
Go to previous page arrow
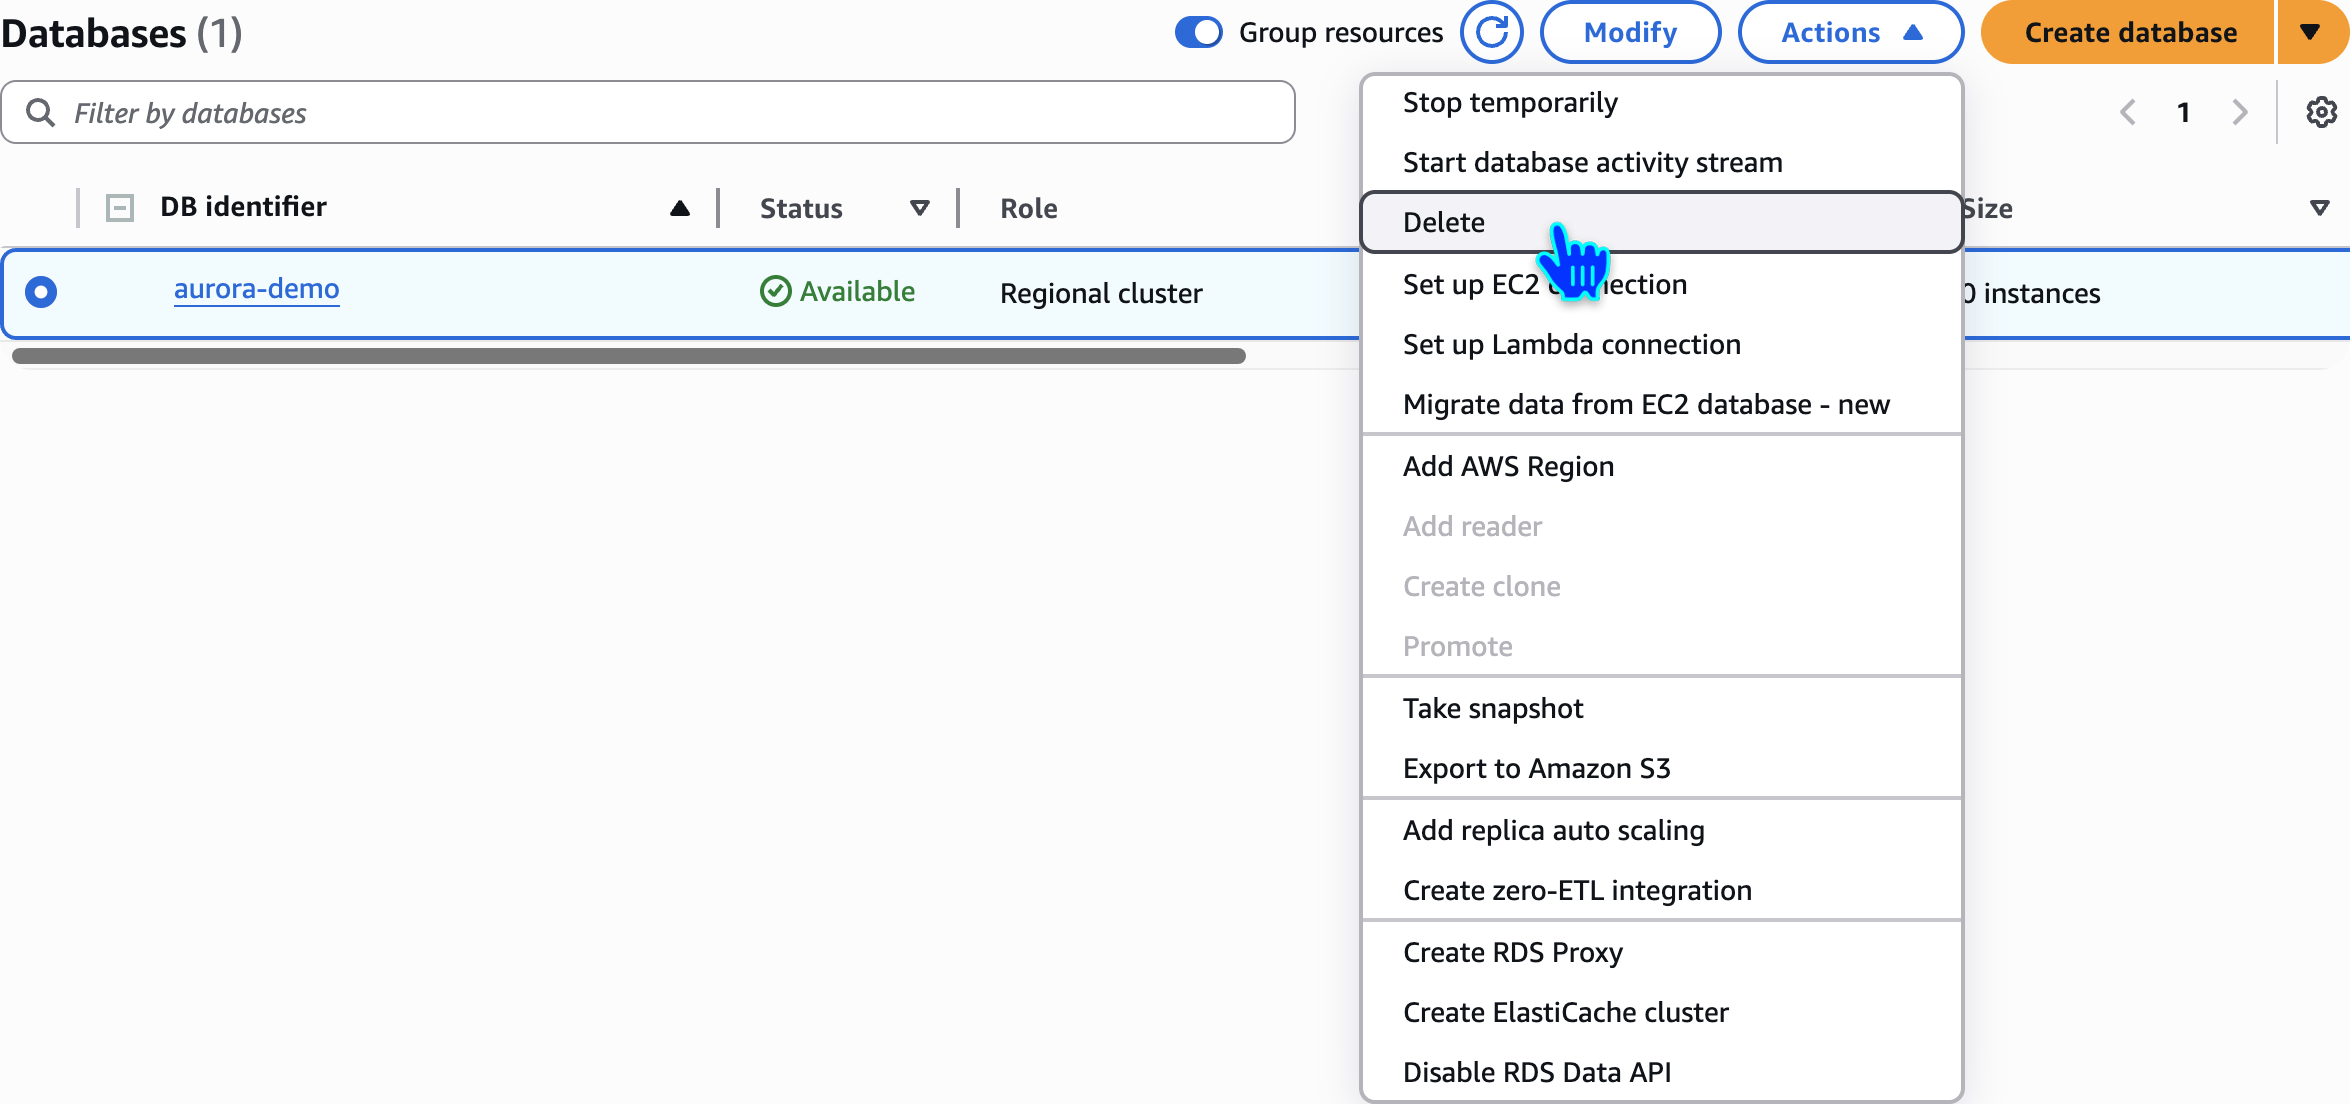[x=2128, y=112]
